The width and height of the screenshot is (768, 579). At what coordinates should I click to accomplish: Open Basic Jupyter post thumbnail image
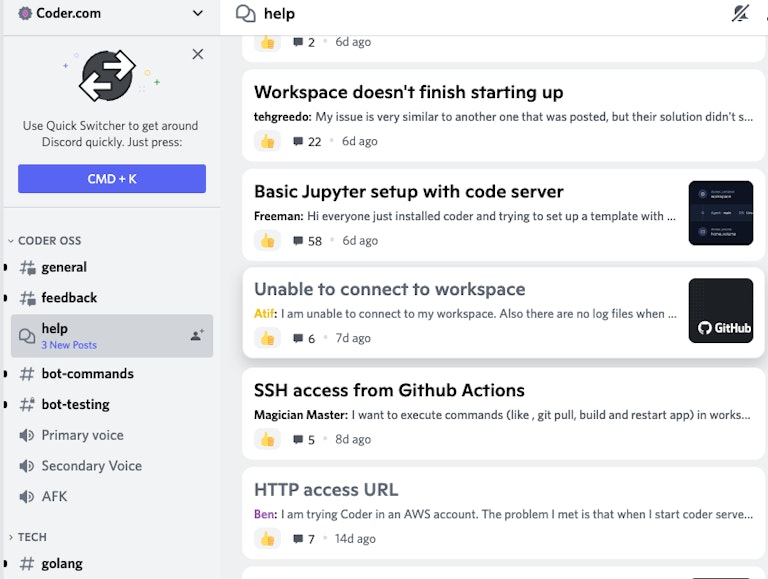tap(720, 213)
